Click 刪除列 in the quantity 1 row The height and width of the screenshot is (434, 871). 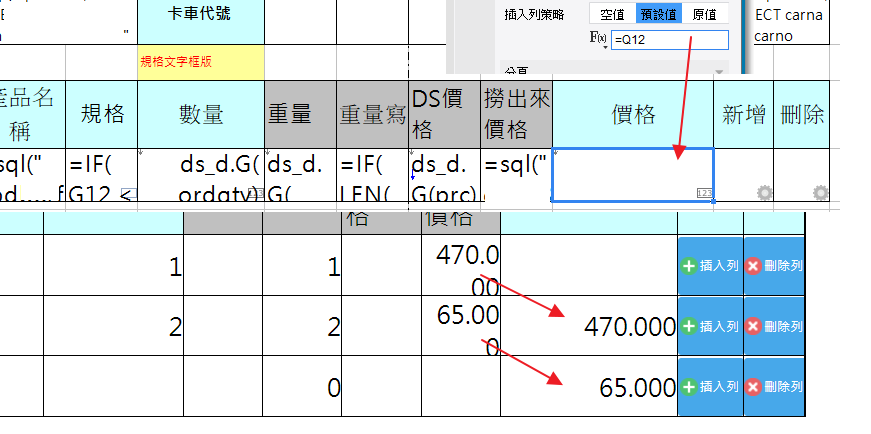pyautogui.click(x=774, y=266)
